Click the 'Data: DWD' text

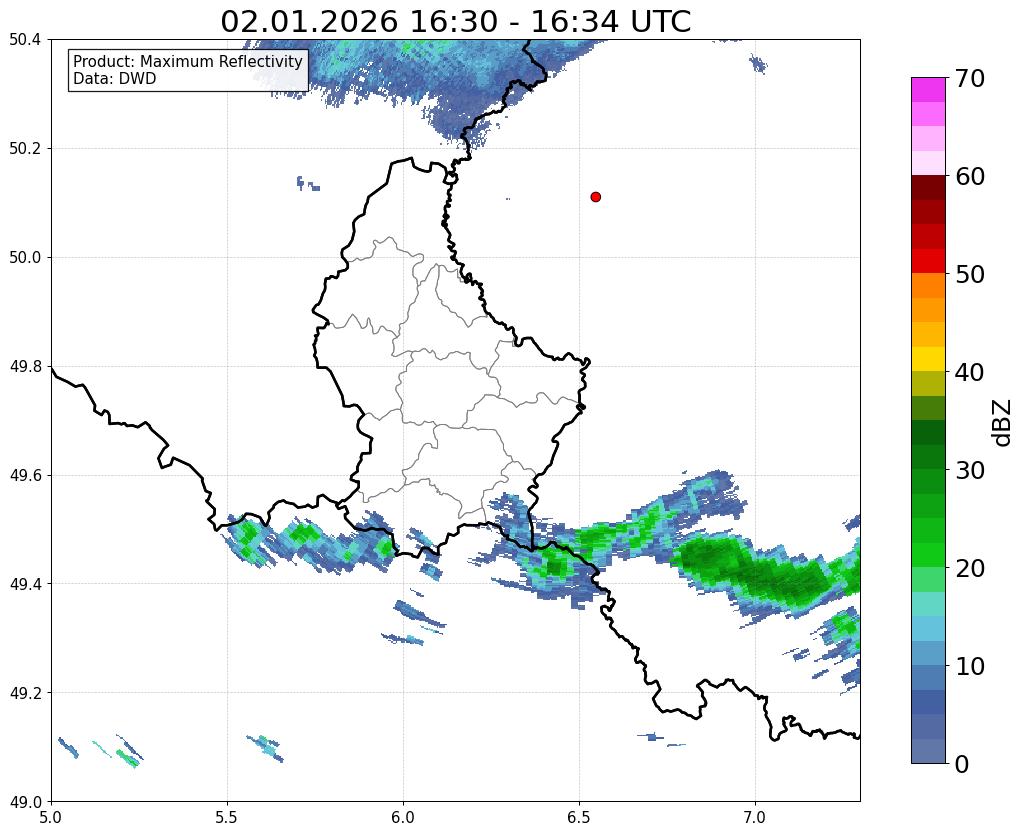pyautogui.click(x=115, y=79)
